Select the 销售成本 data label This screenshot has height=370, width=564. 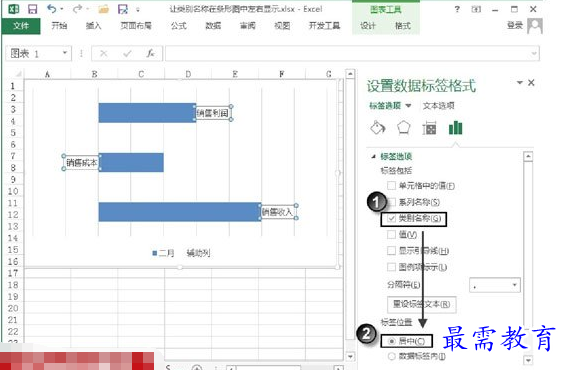(x=82, y=163)
